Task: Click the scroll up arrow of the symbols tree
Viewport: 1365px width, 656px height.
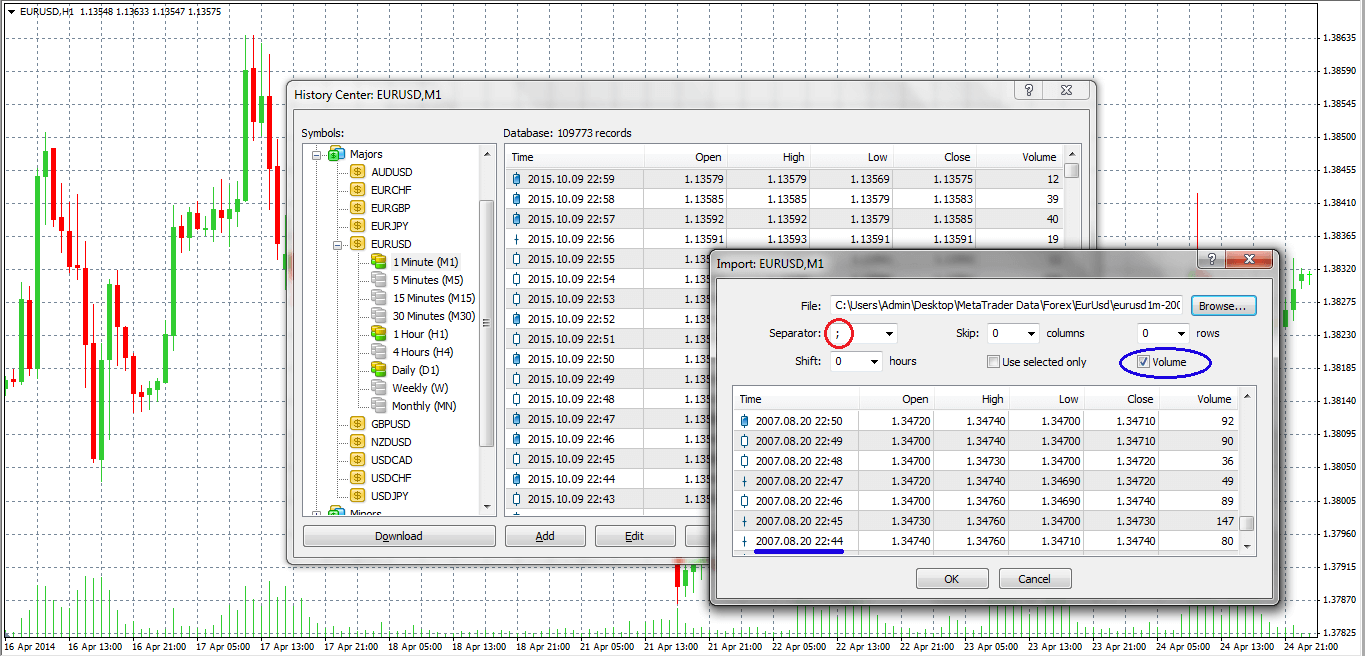Action: [487, 154]
